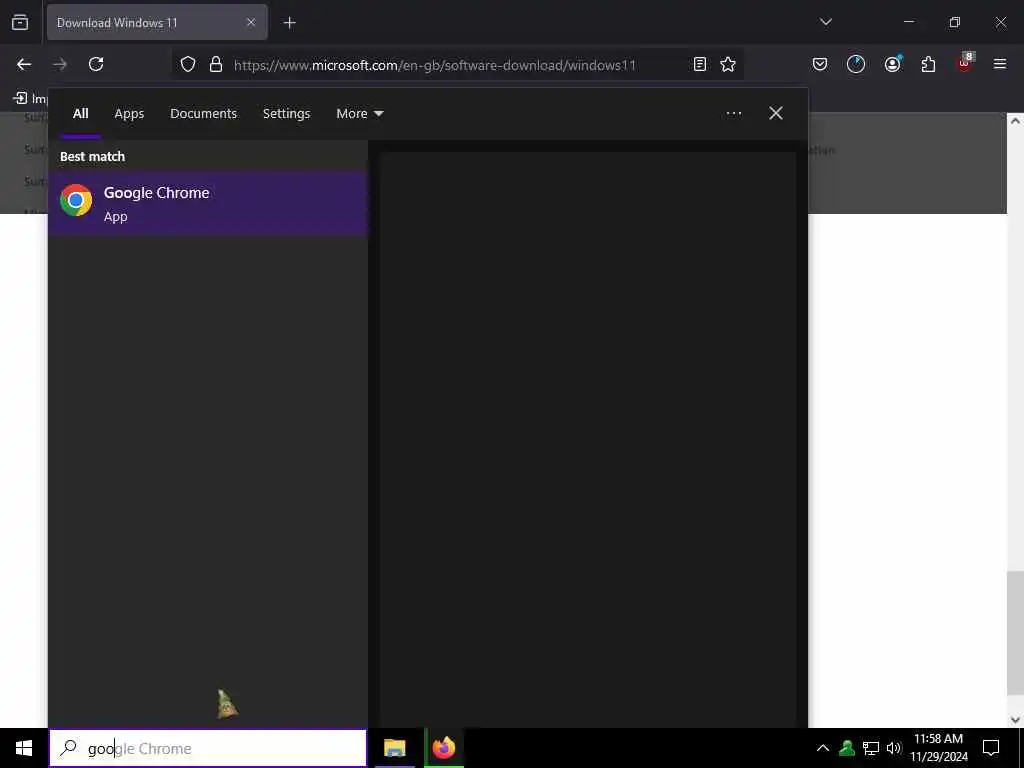The width and height of the screenshot is (1024, 768).
Task: Open Google Chrome best match result
Action: pos(208,203)
